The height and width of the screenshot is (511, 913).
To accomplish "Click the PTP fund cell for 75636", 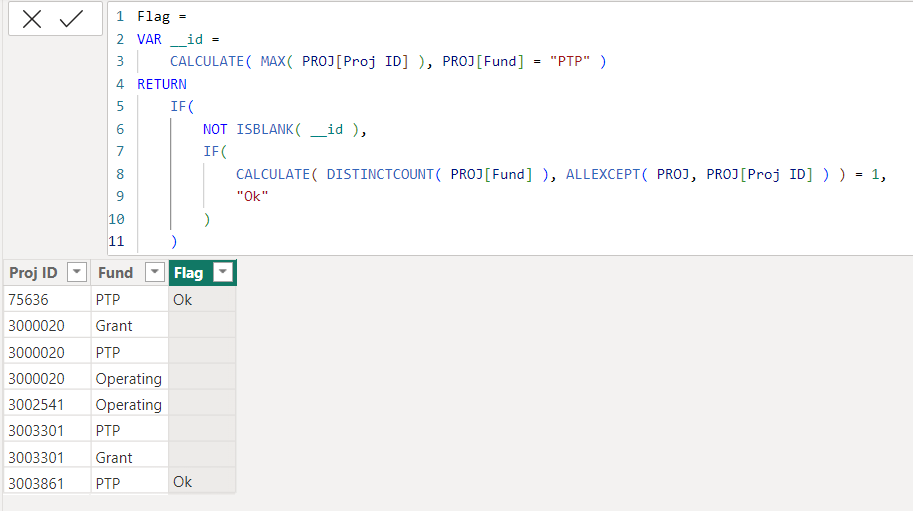I will 129,300.
